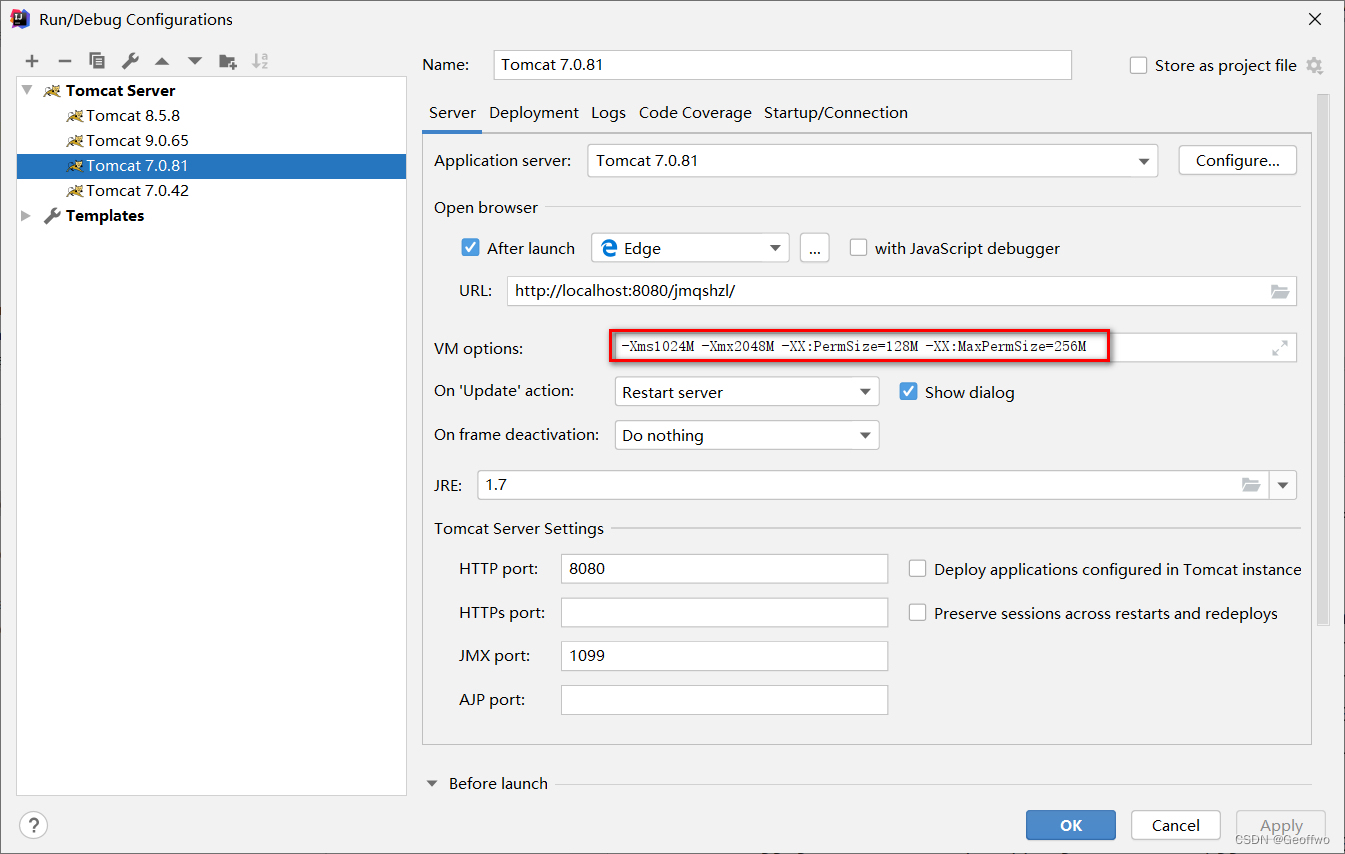This screenshot has width=1345, height=854.
Task: Browse folder icon in JRE field
Action: pyautogui.click(x=1251, y=485)
